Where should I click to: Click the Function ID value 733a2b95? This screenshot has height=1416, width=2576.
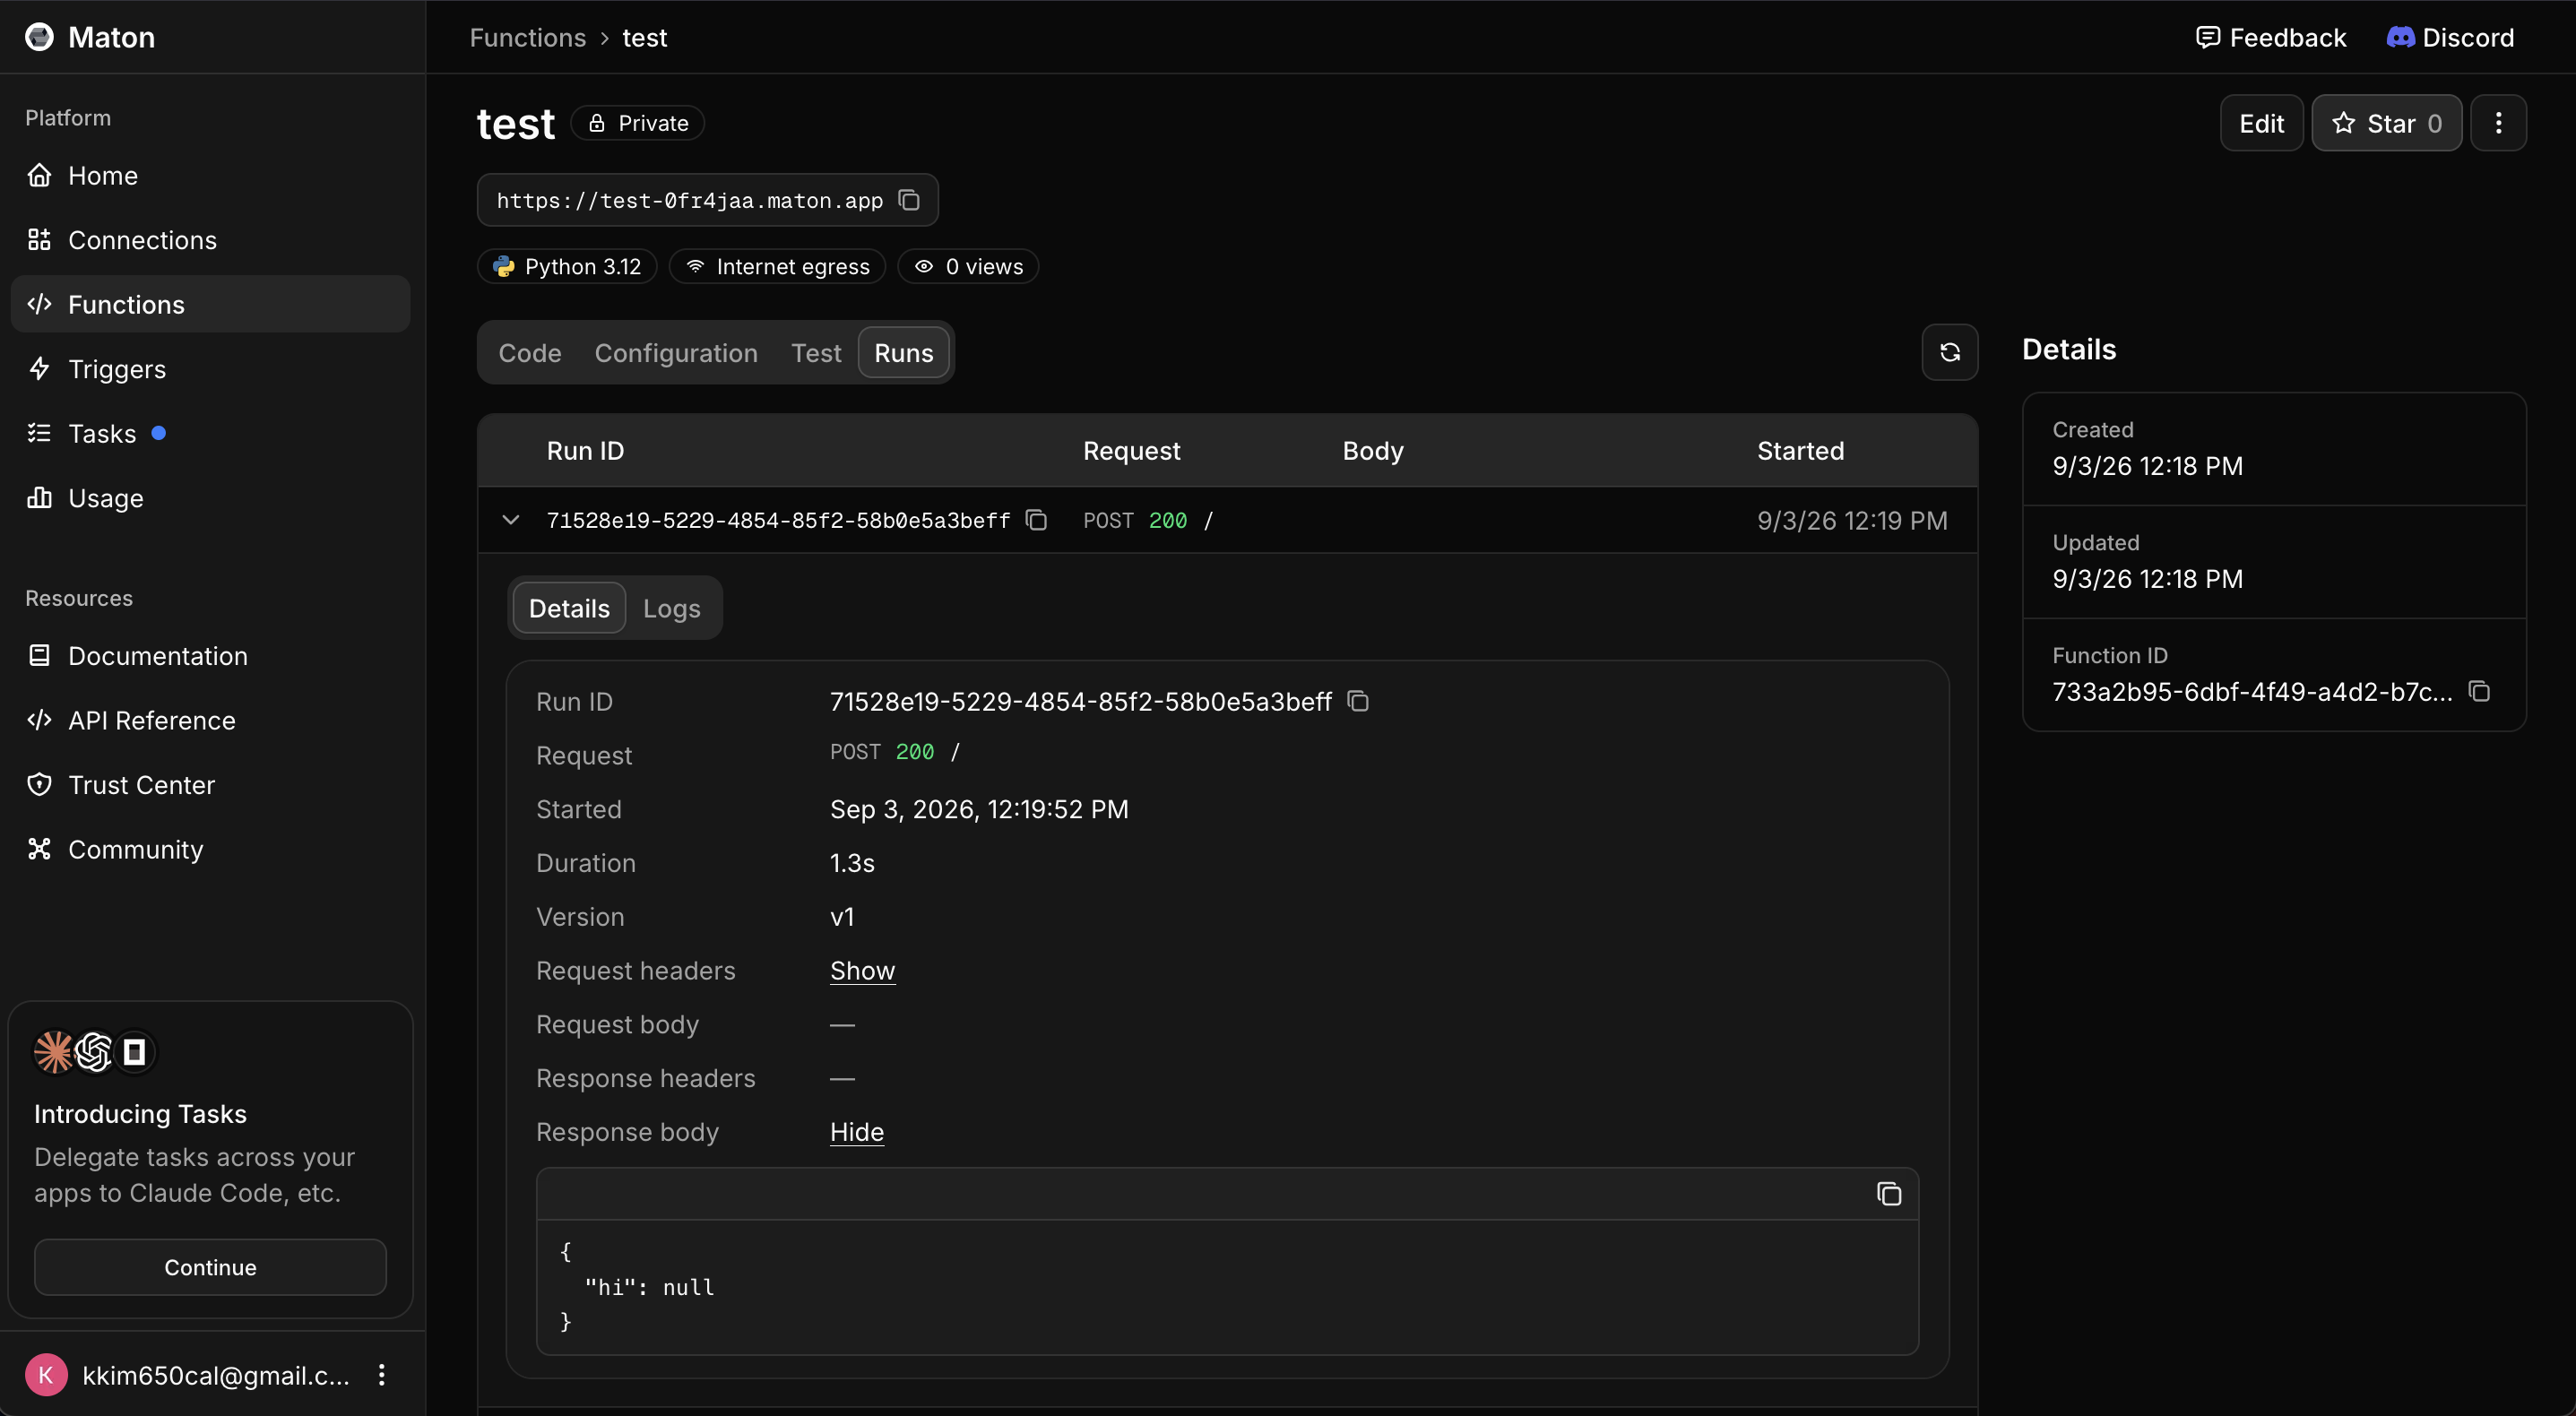2252,691
